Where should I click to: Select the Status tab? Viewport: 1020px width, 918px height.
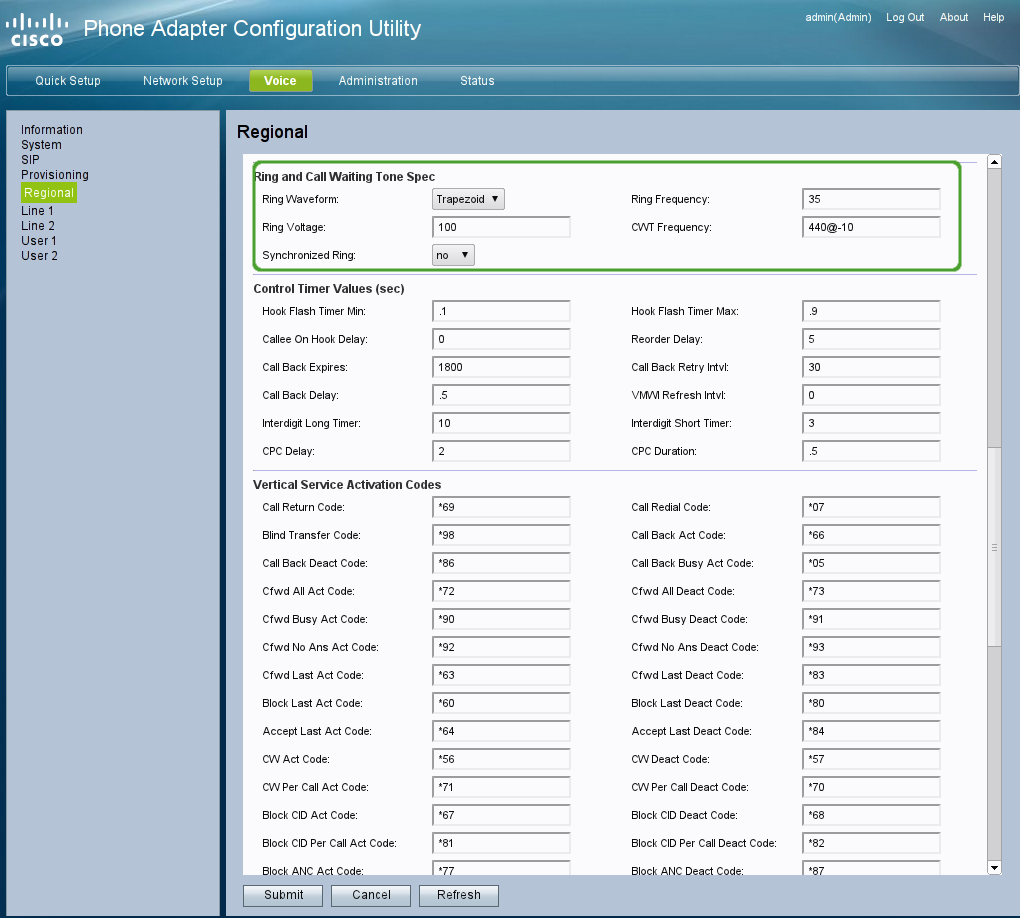pos(477,81)
